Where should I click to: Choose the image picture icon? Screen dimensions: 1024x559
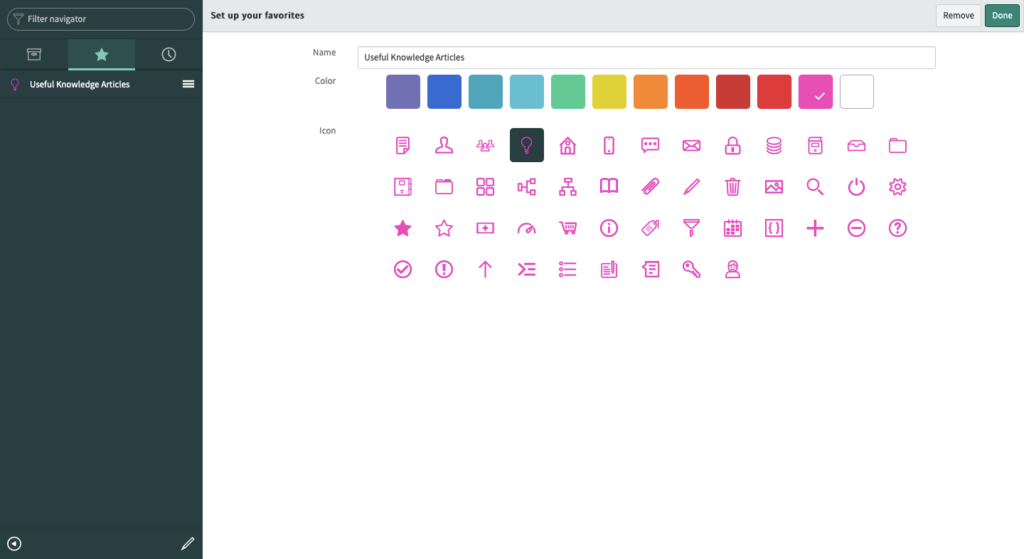(774, 187)
